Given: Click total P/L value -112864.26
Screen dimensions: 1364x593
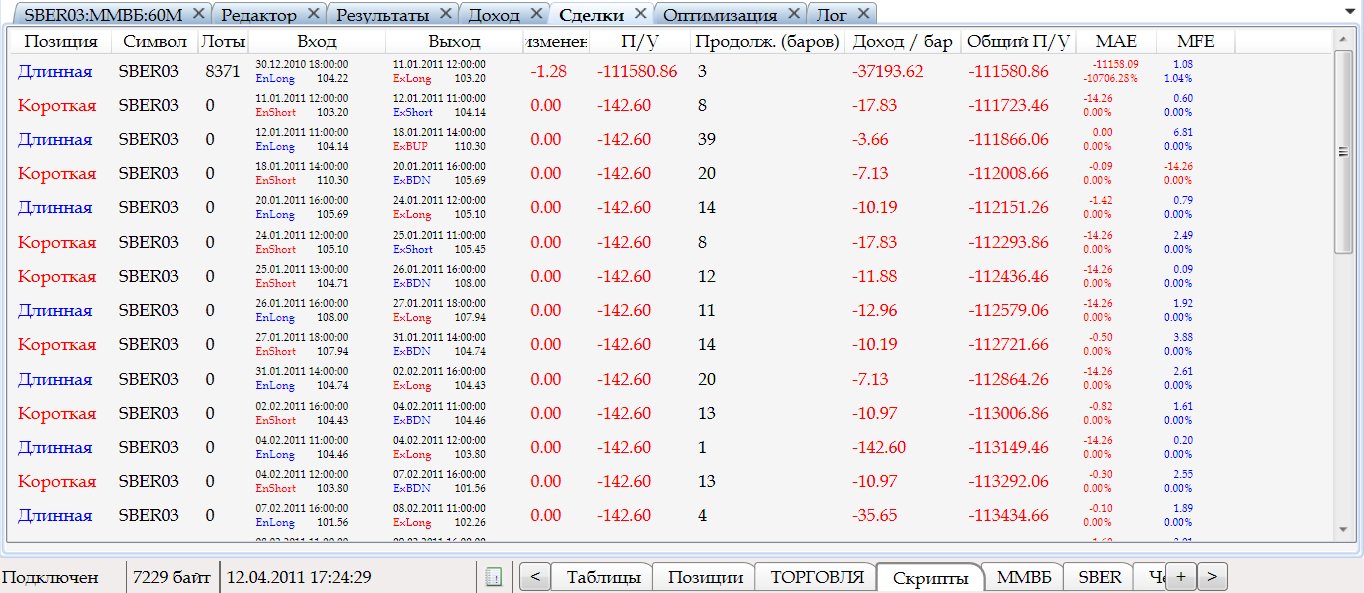Looking at the screenshot, I should click(x=1008, y=379).
